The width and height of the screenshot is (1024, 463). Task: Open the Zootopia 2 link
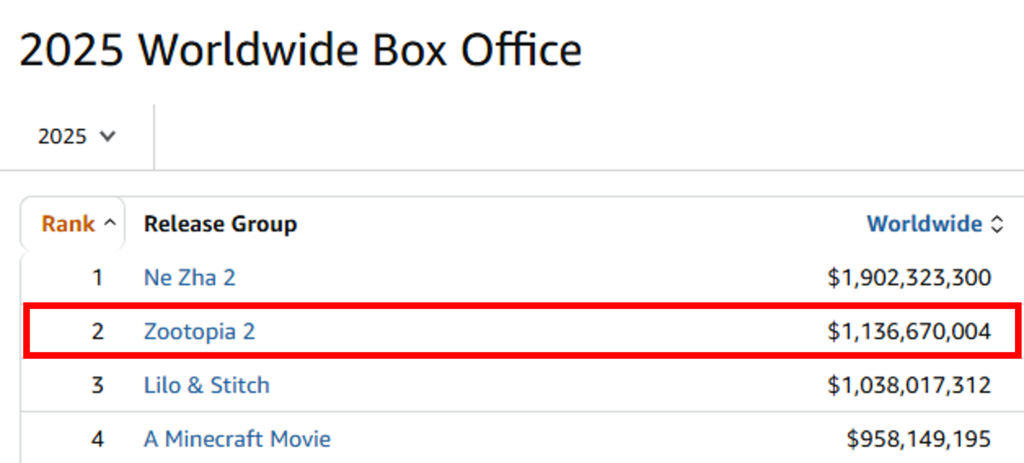coord(199,332)
